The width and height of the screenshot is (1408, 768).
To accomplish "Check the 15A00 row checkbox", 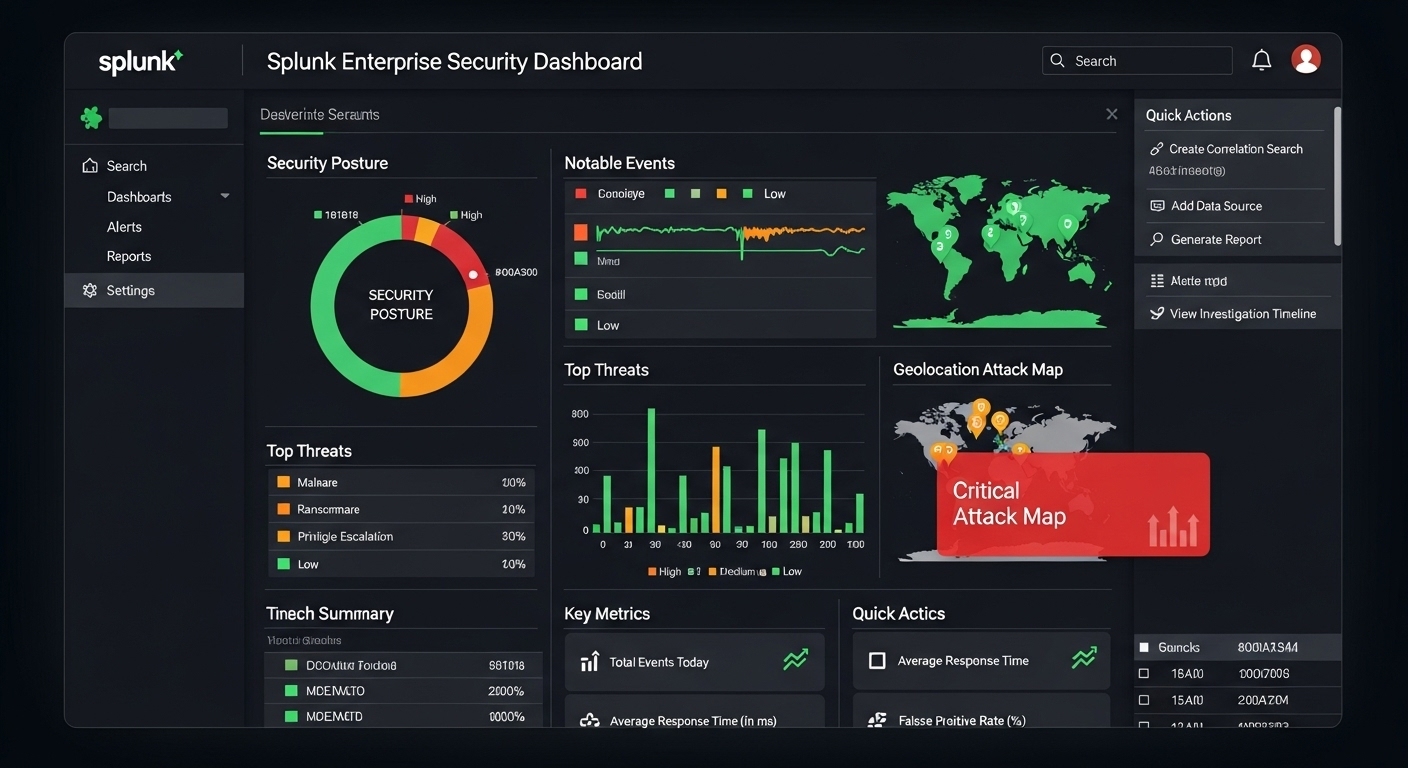I will click(x=1144, y=700).
